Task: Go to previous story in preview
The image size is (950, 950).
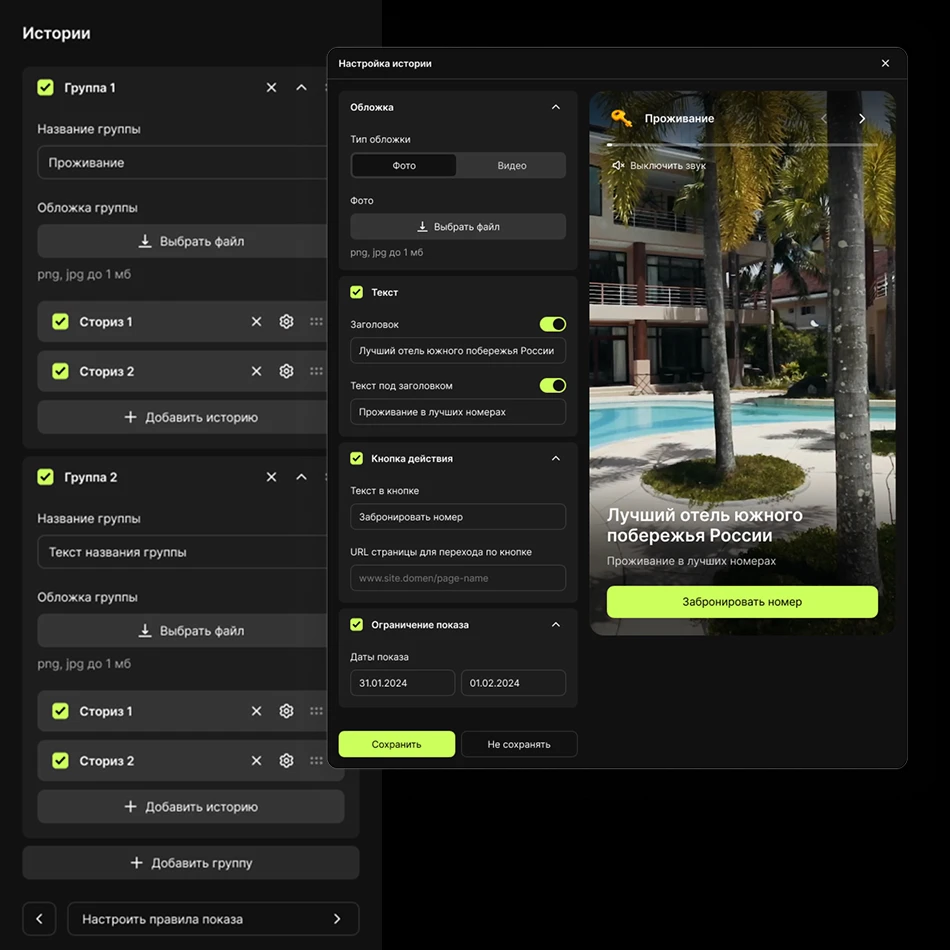Action: click(x=823, y=119)
